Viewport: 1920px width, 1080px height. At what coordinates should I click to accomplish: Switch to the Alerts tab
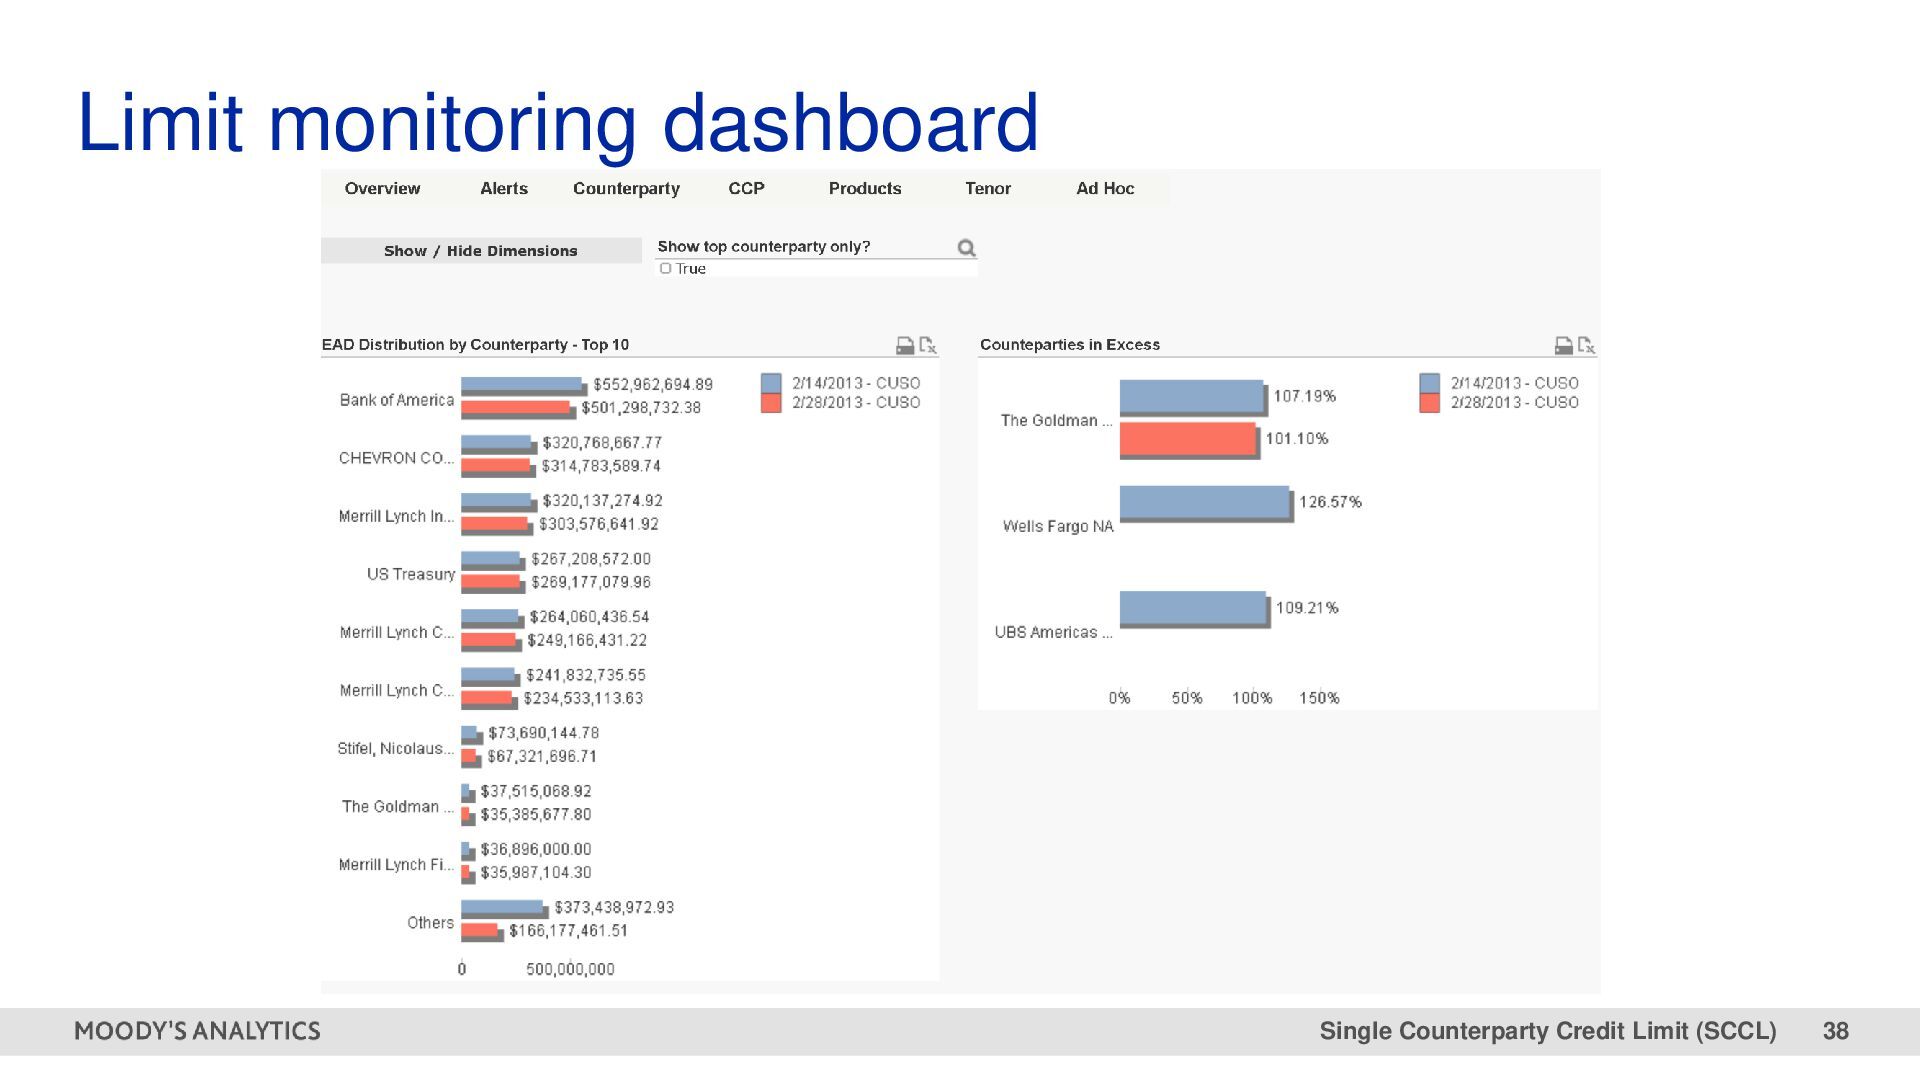click(504, 188)
